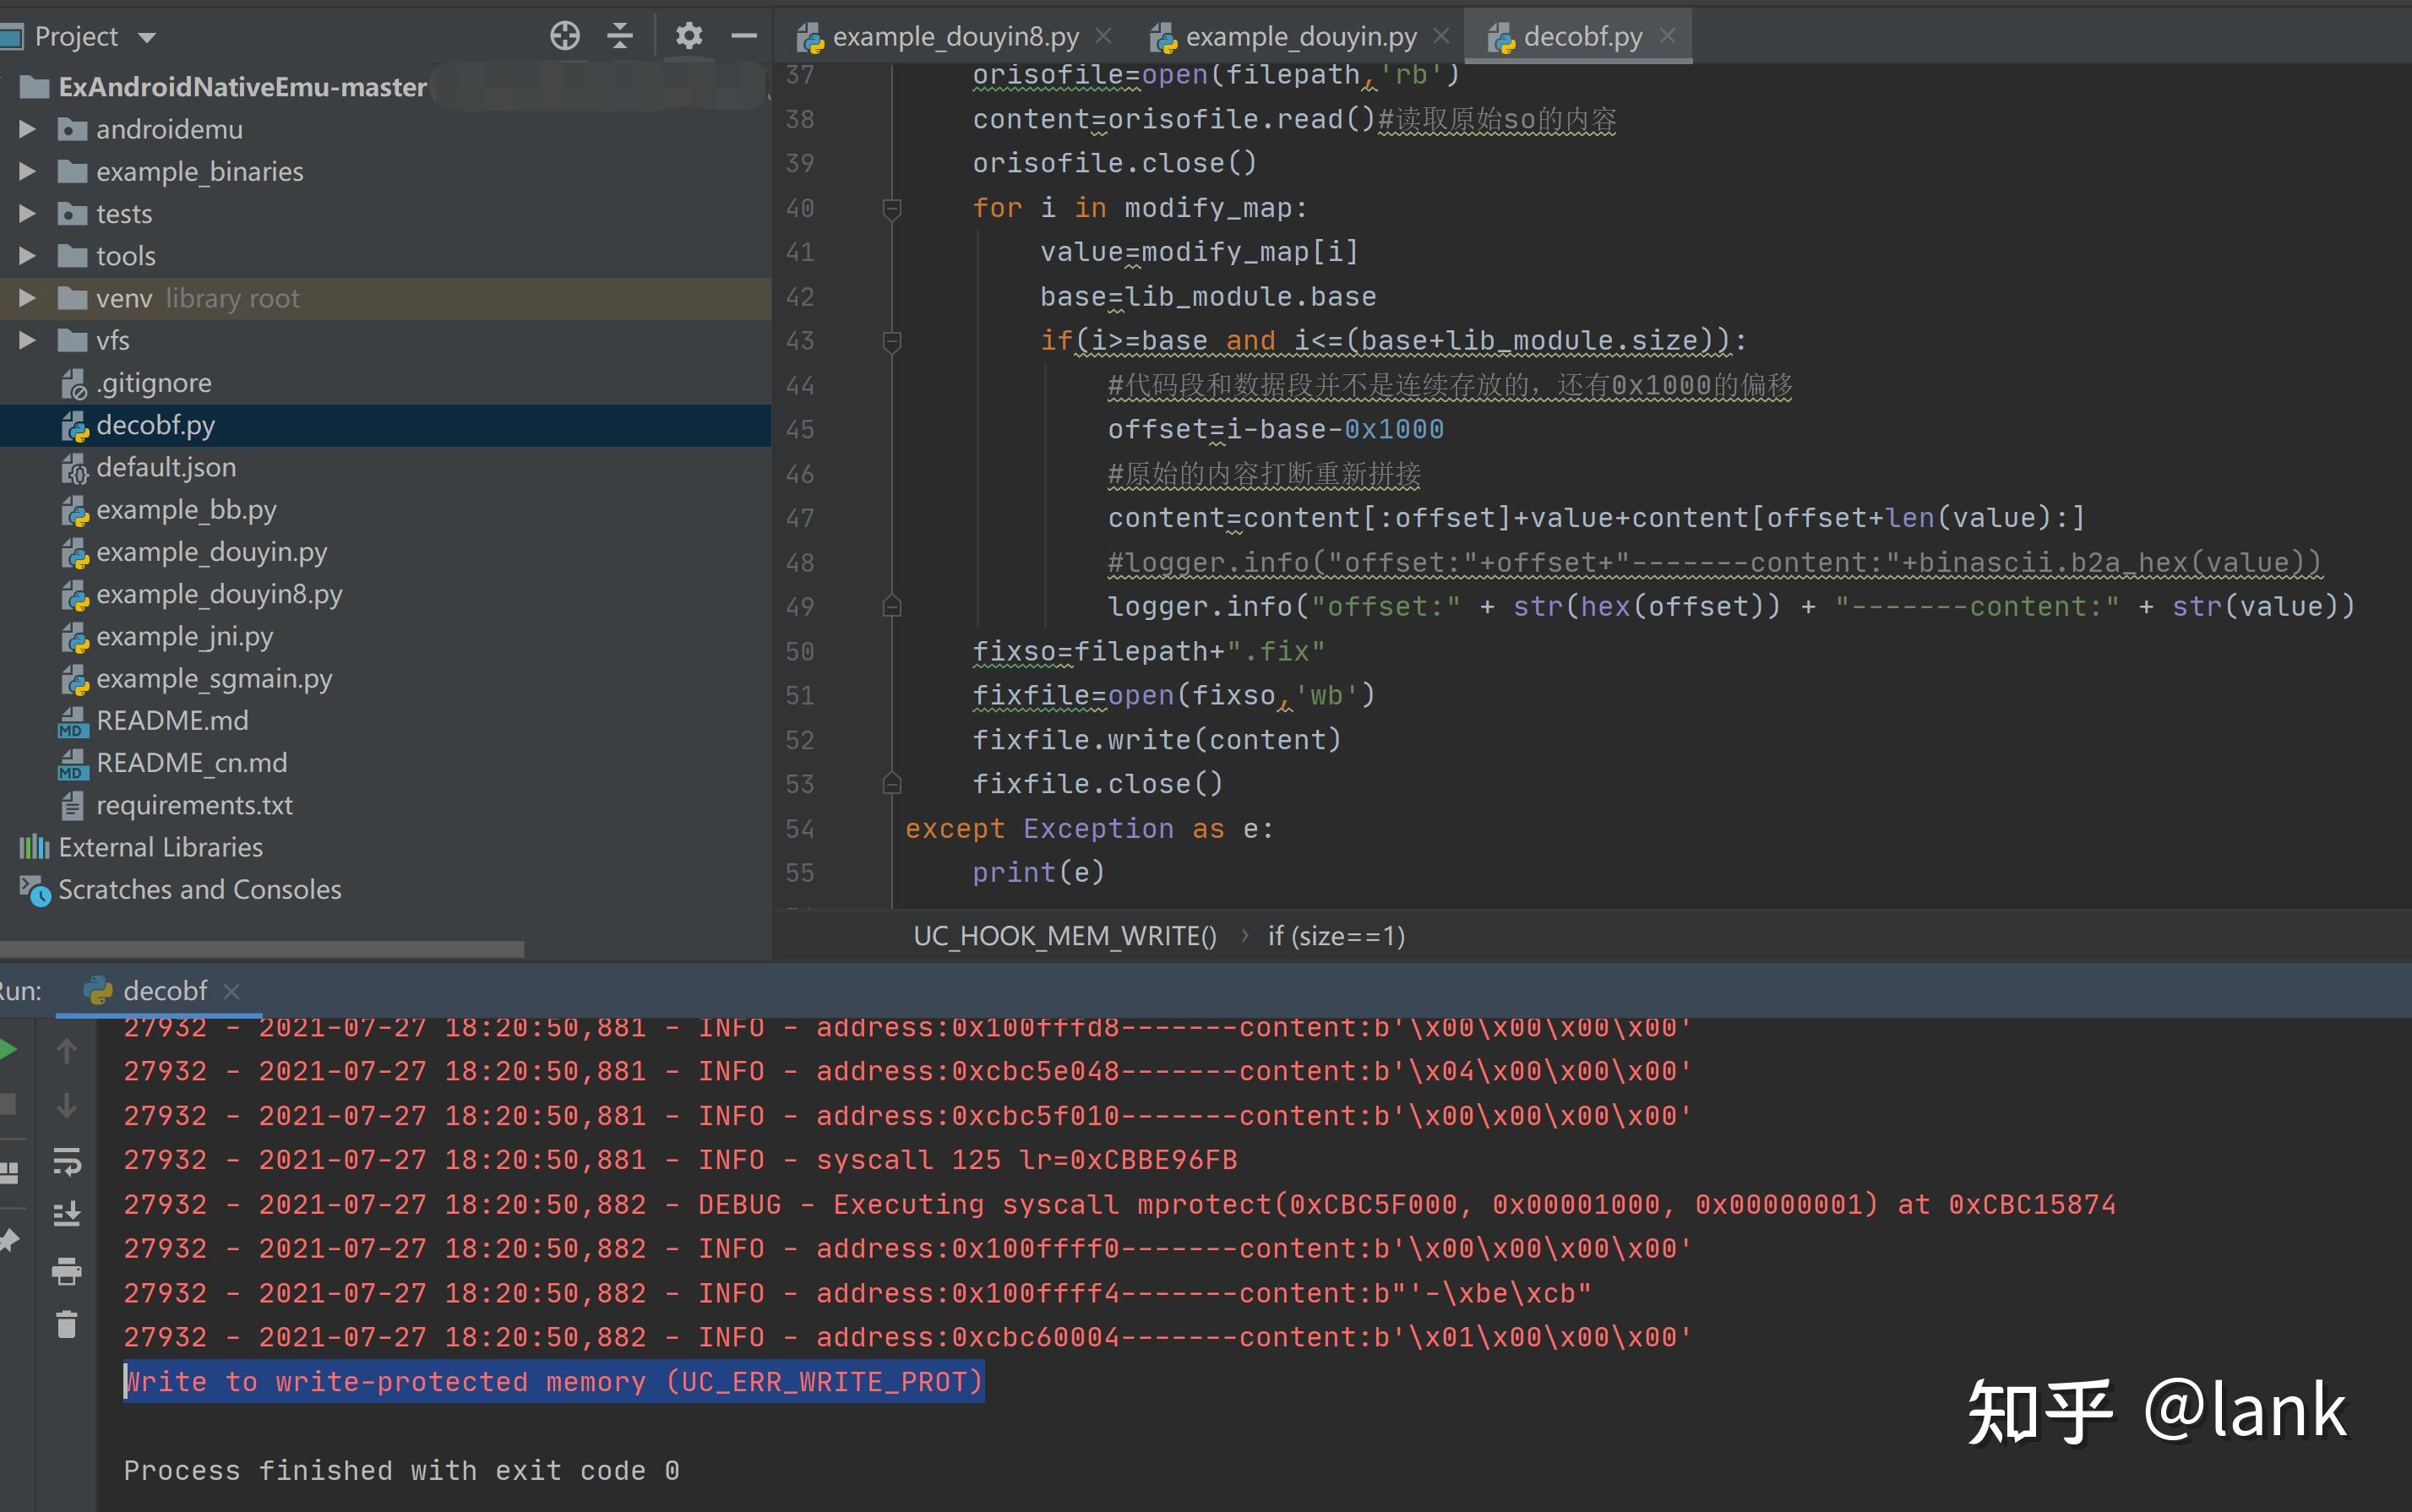Viewport: 2412px width, 1512px height.
Task: Clear console output with trash icon
Action: 66,1325
